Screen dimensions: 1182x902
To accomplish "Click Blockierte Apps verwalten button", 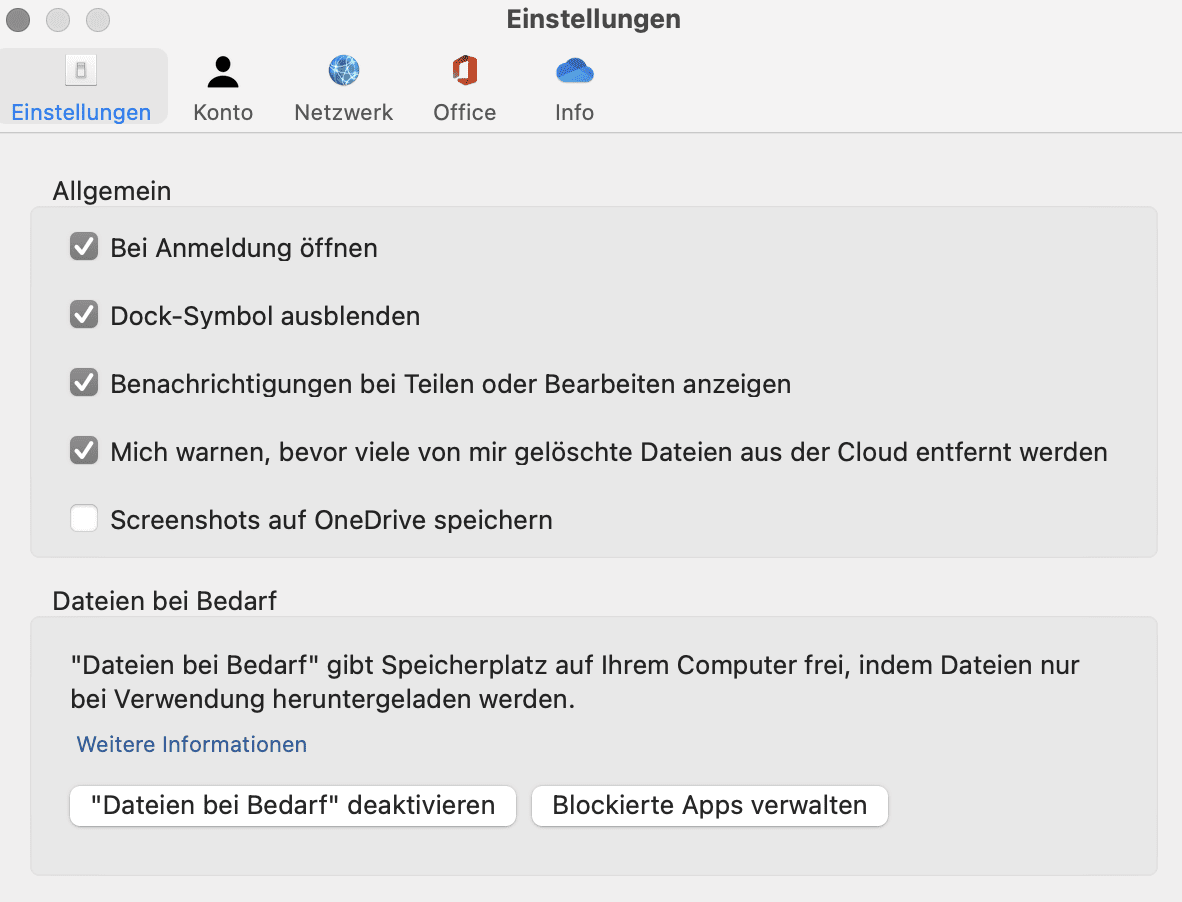I will (709, 806).
